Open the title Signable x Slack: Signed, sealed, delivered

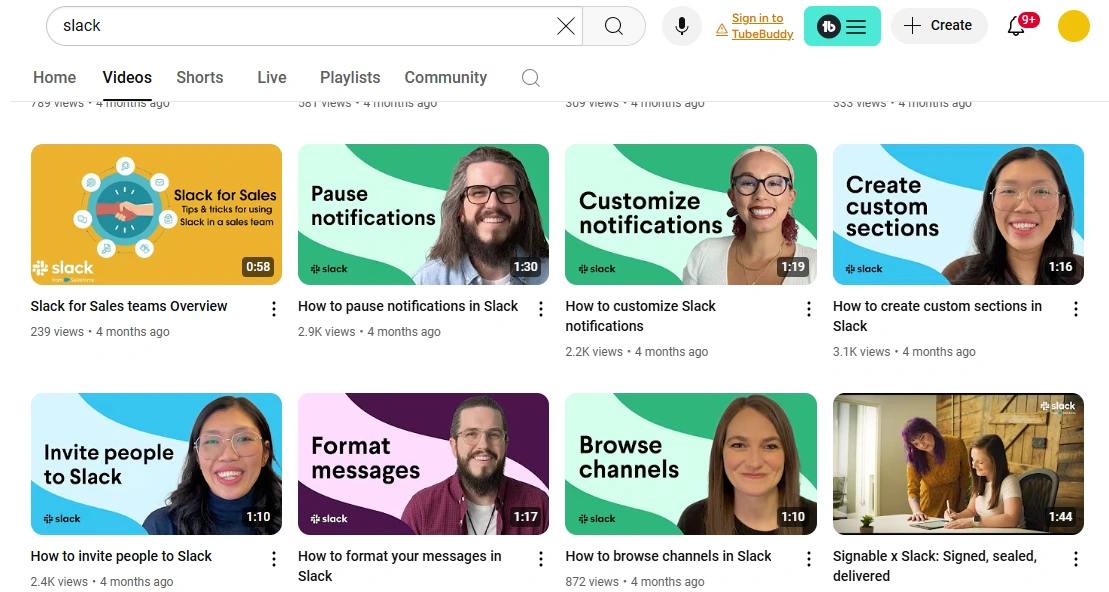(935, 567)
